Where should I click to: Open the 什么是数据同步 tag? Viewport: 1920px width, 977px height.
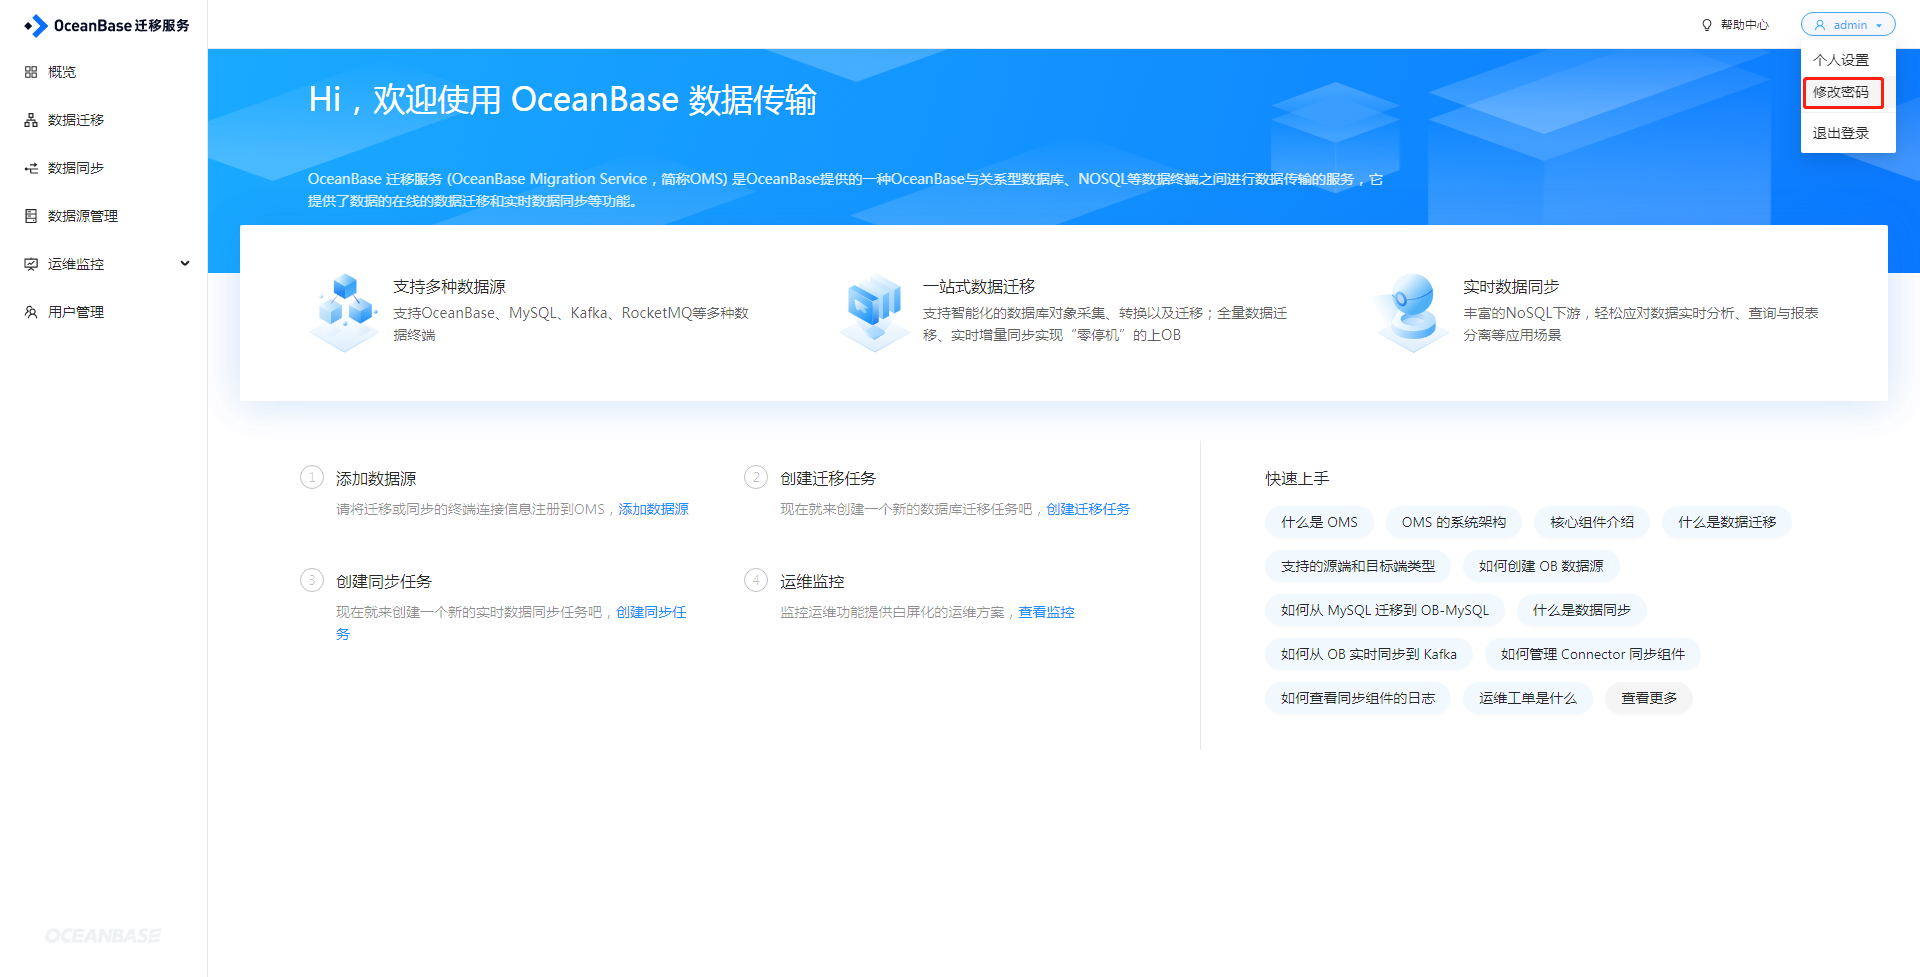tap(1582, 610)
